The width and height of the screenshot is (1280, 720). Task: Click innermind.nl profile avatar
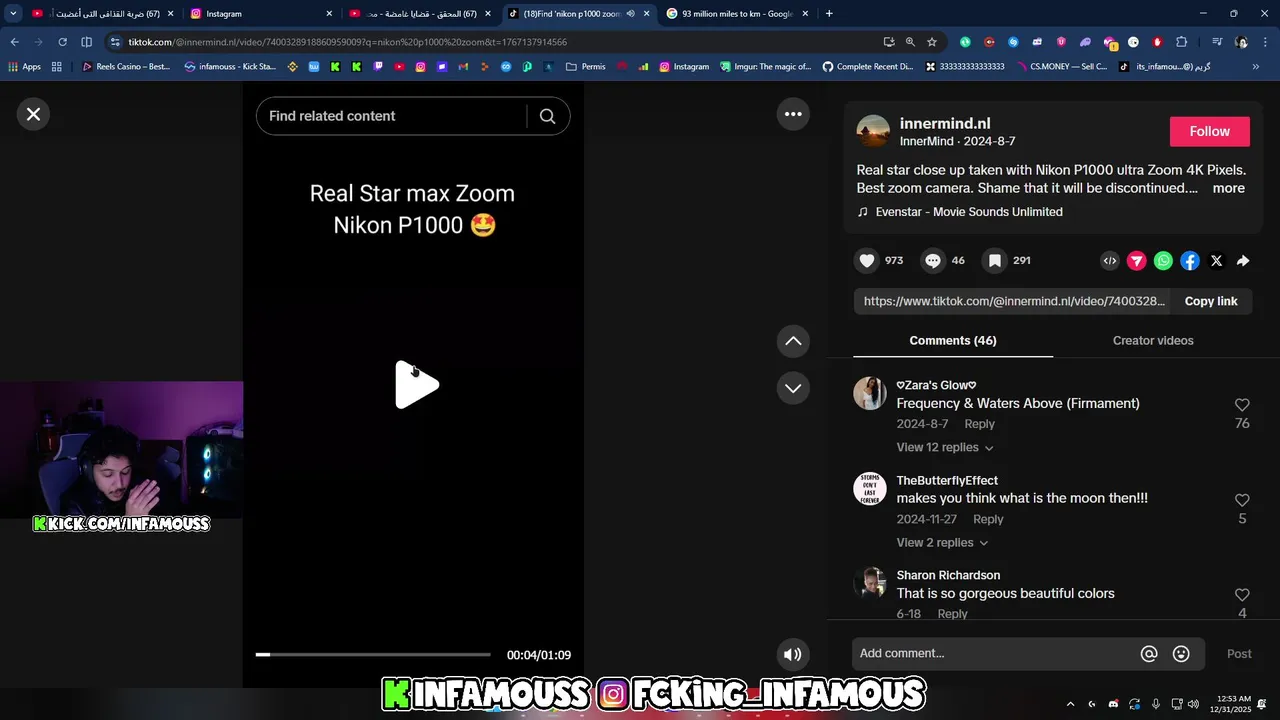tap(873, 131)
